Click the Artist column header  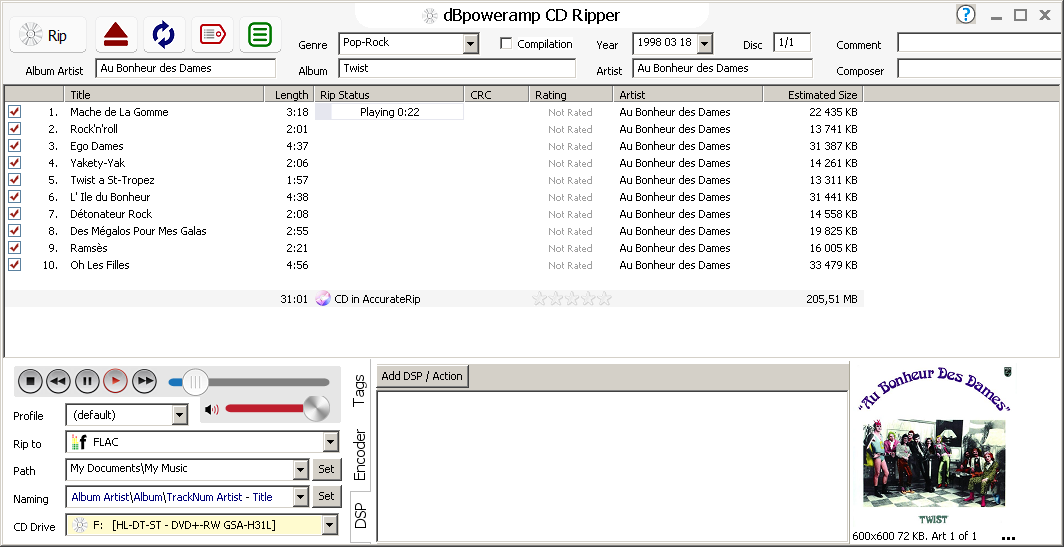[x=688, y=94]
